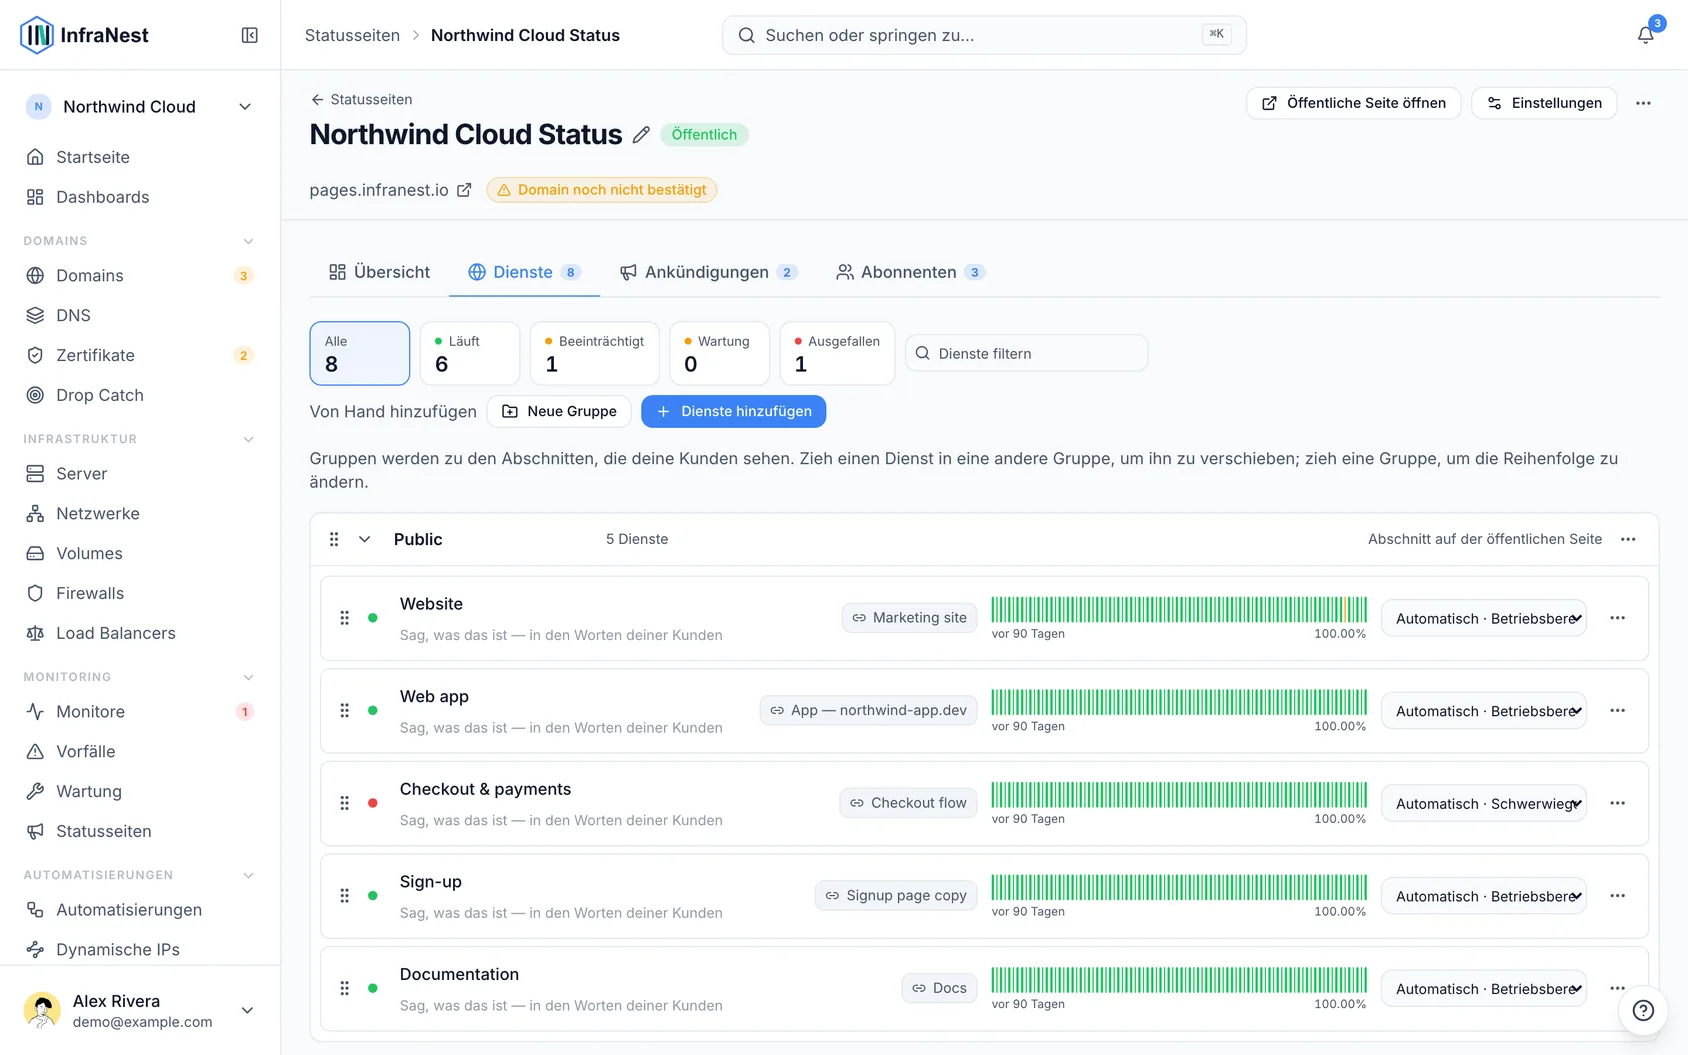The image size is (1688, 1055).
Task: Open the notifications bell
Action: [1645, 35]
